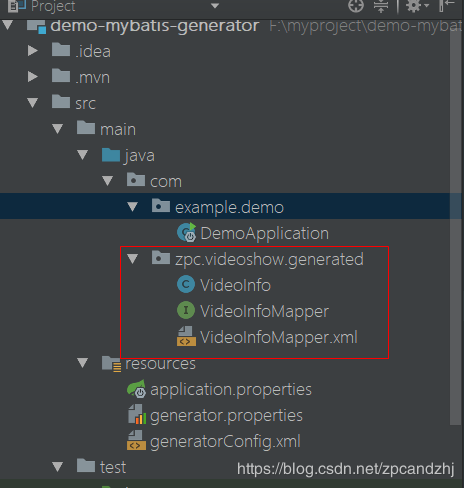Image resolution: width=464 pixels, height=488 pixels.
Task: Select the VideoInfoMapper interface icon
Action: tap(186, 310)
